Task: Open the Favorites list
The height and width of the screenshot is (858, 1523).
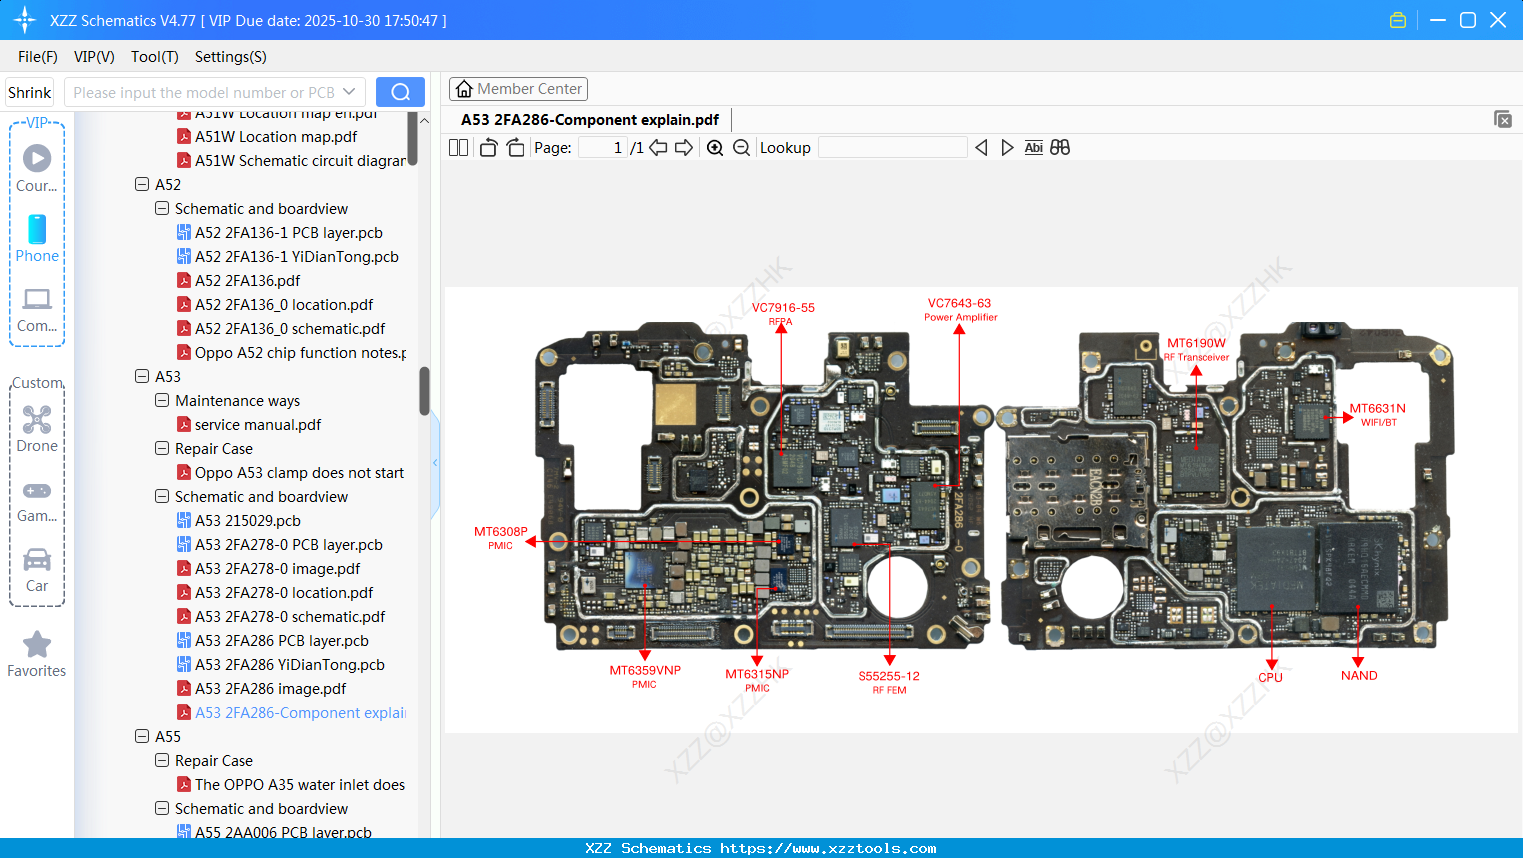Action: (37, 654)
